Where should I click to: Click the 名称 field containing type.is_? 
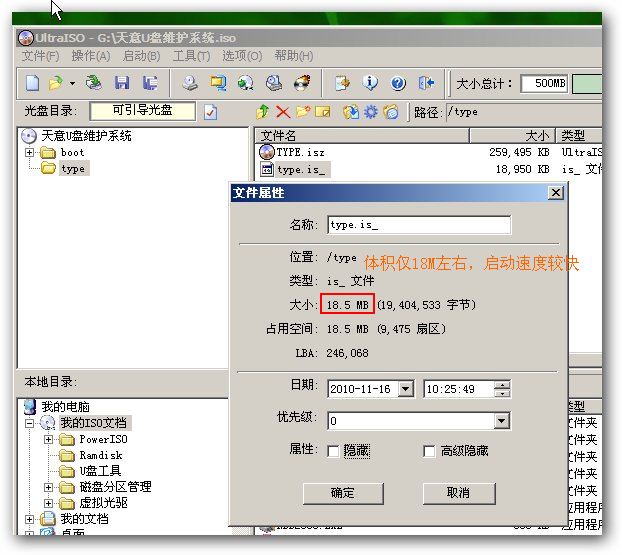419,225
